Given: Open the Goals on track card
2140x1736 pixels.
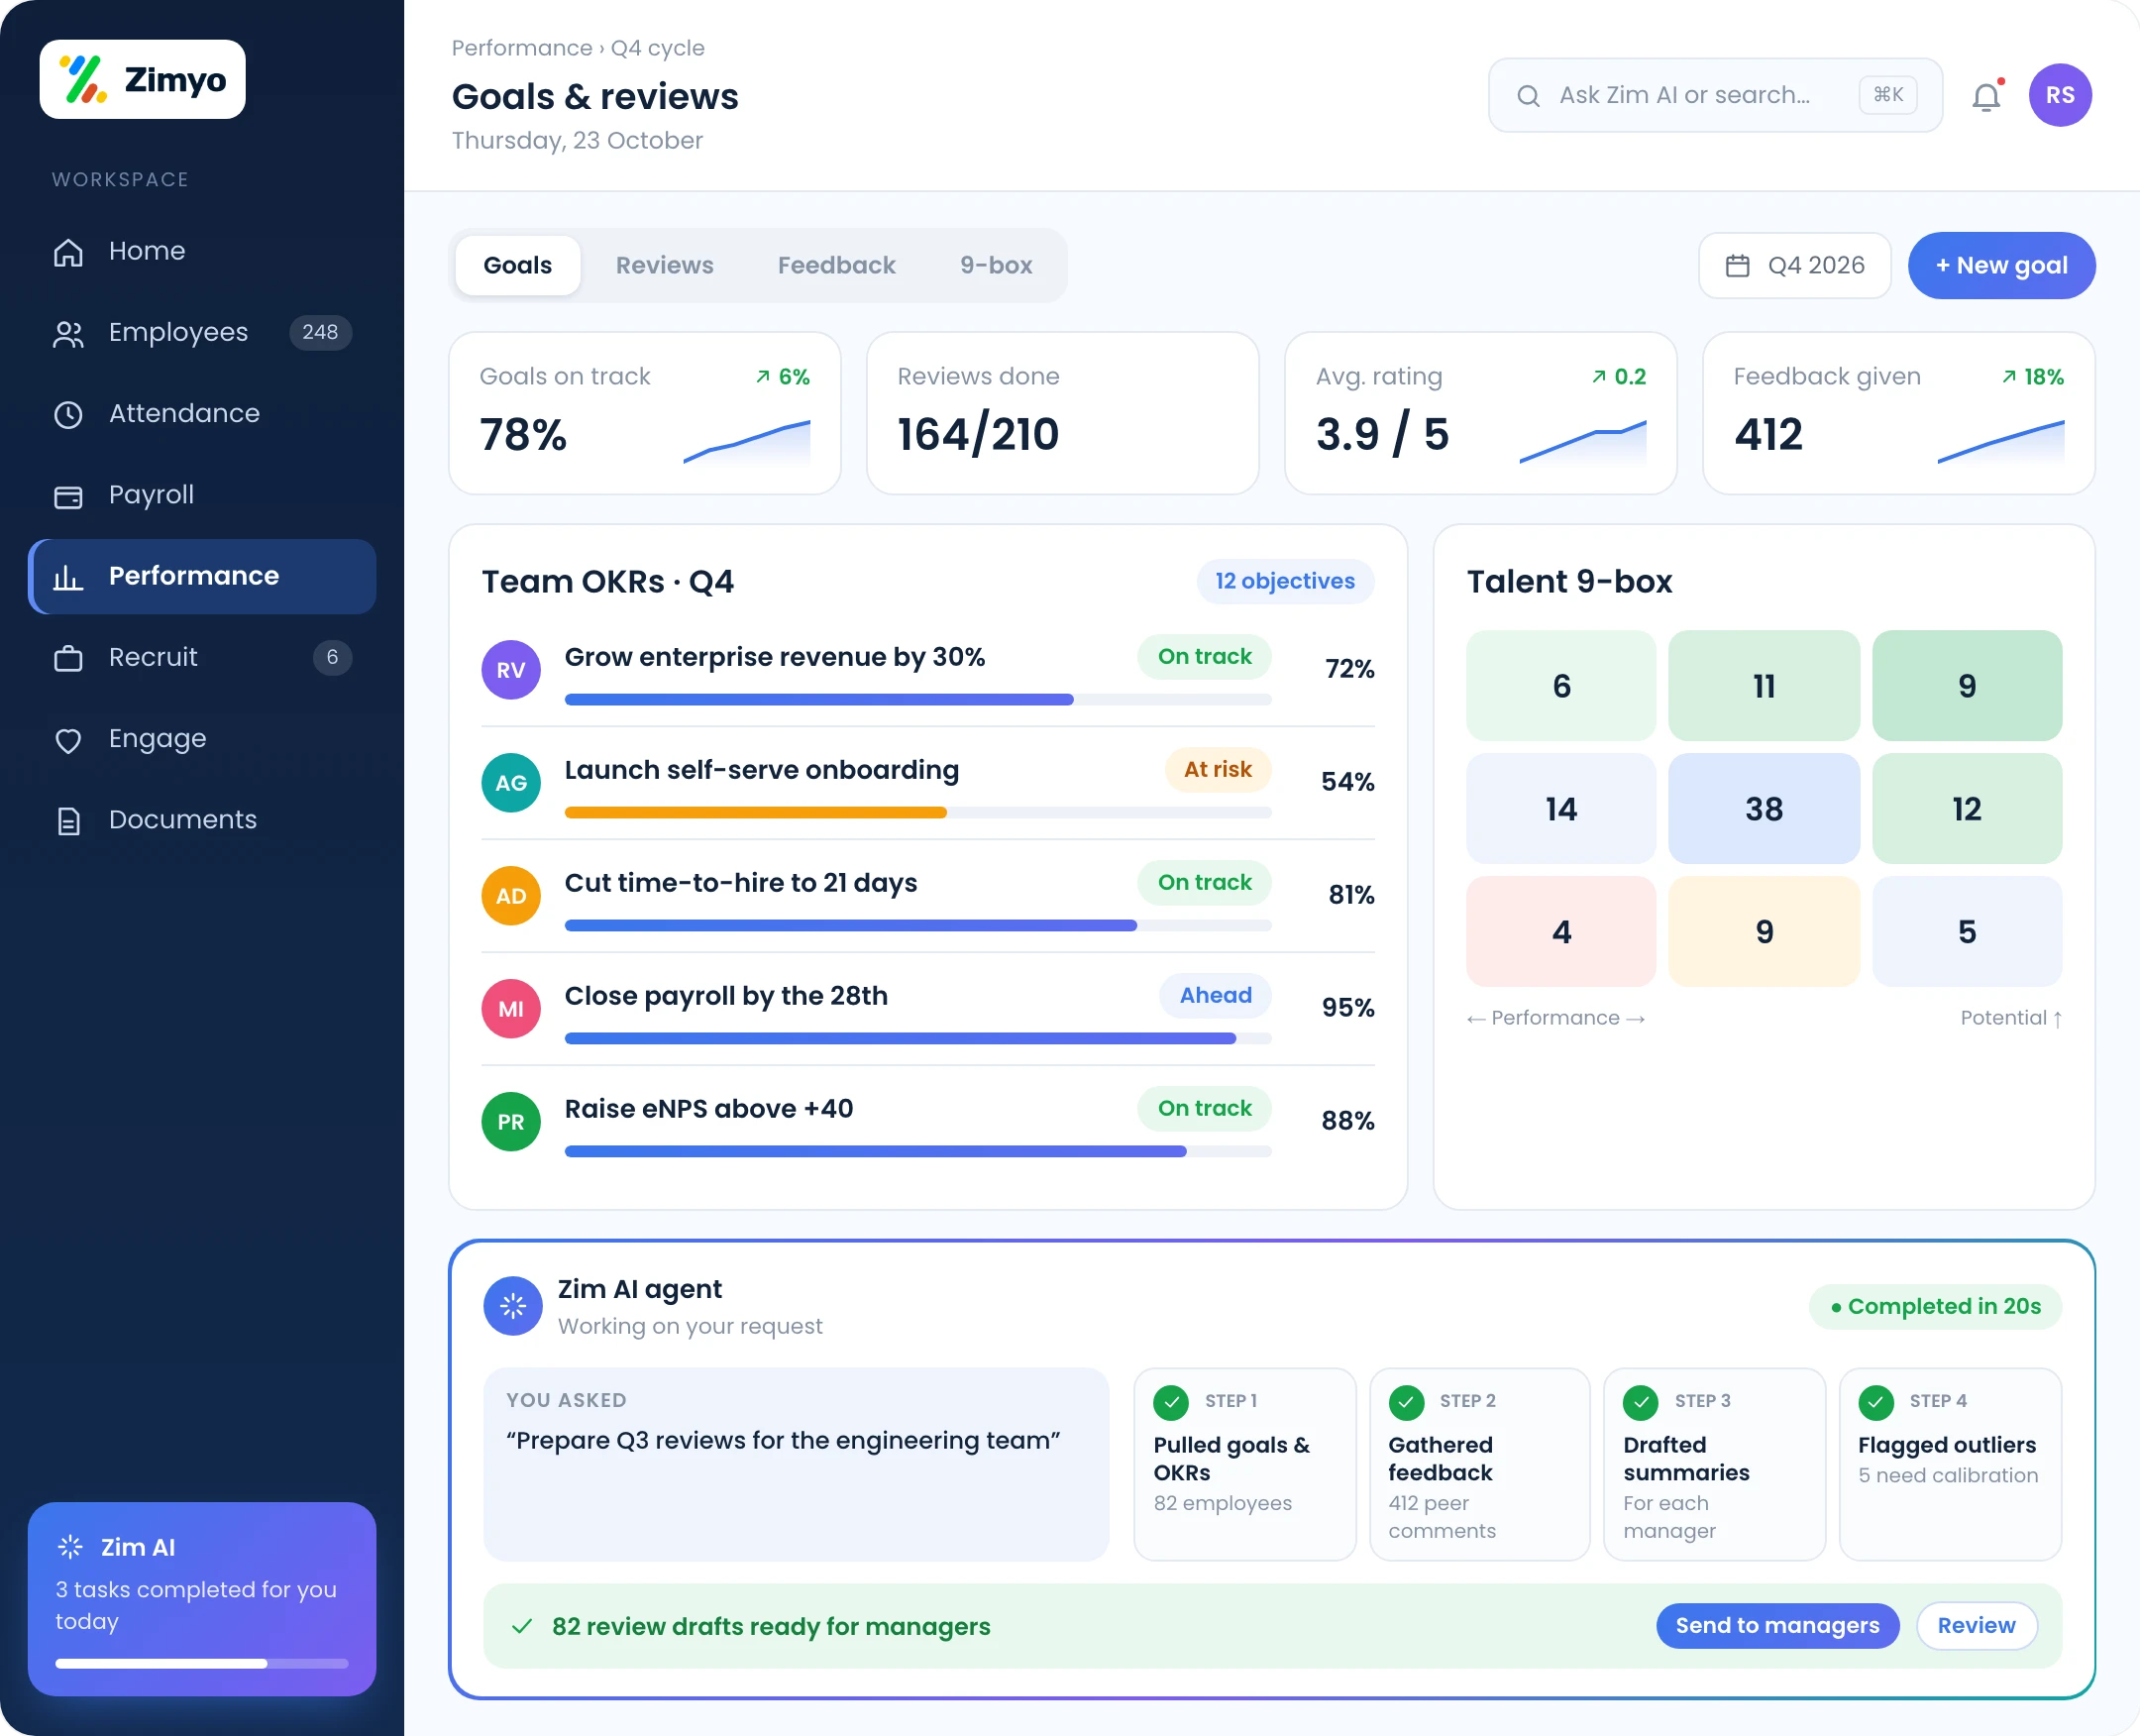Looking at the screenshot, I should tap(645, 413).
